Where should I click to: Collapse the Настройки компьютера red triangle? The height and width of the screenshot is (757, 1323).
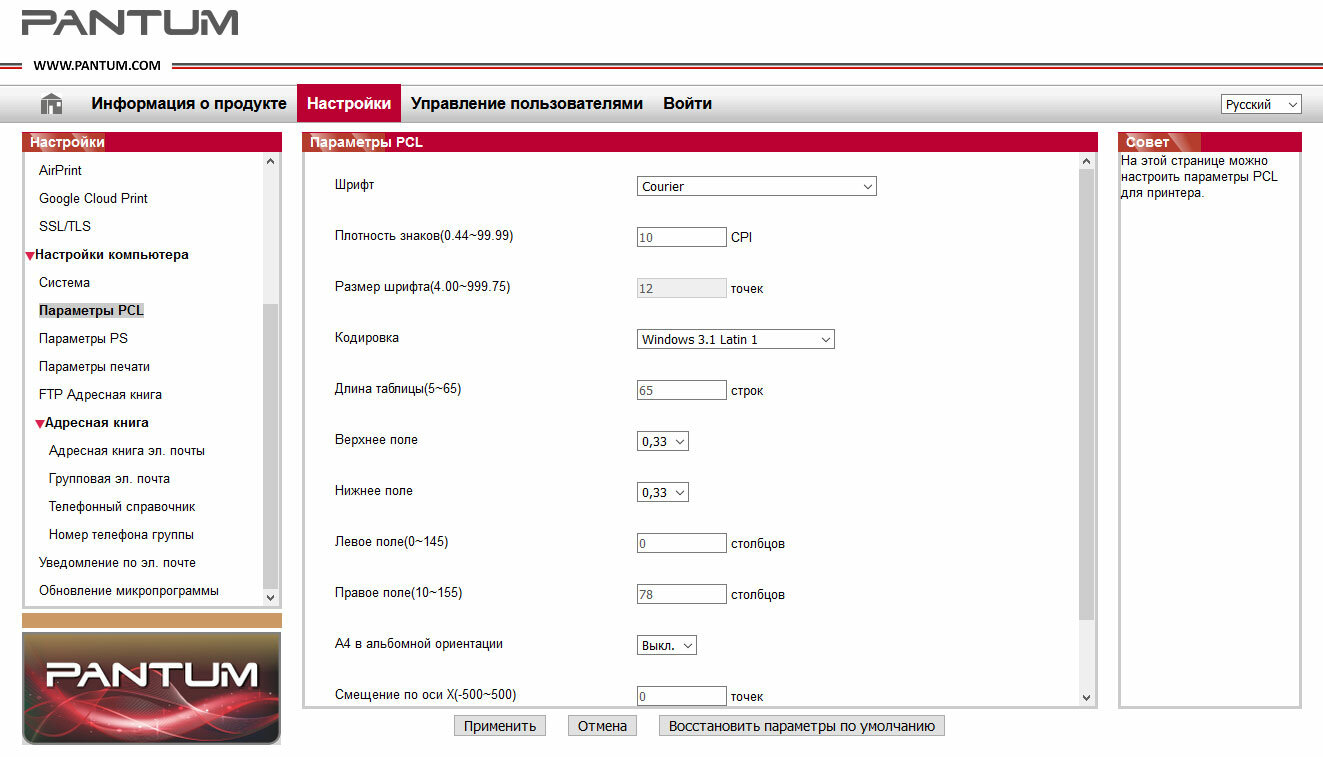click(x=30, y=256)
